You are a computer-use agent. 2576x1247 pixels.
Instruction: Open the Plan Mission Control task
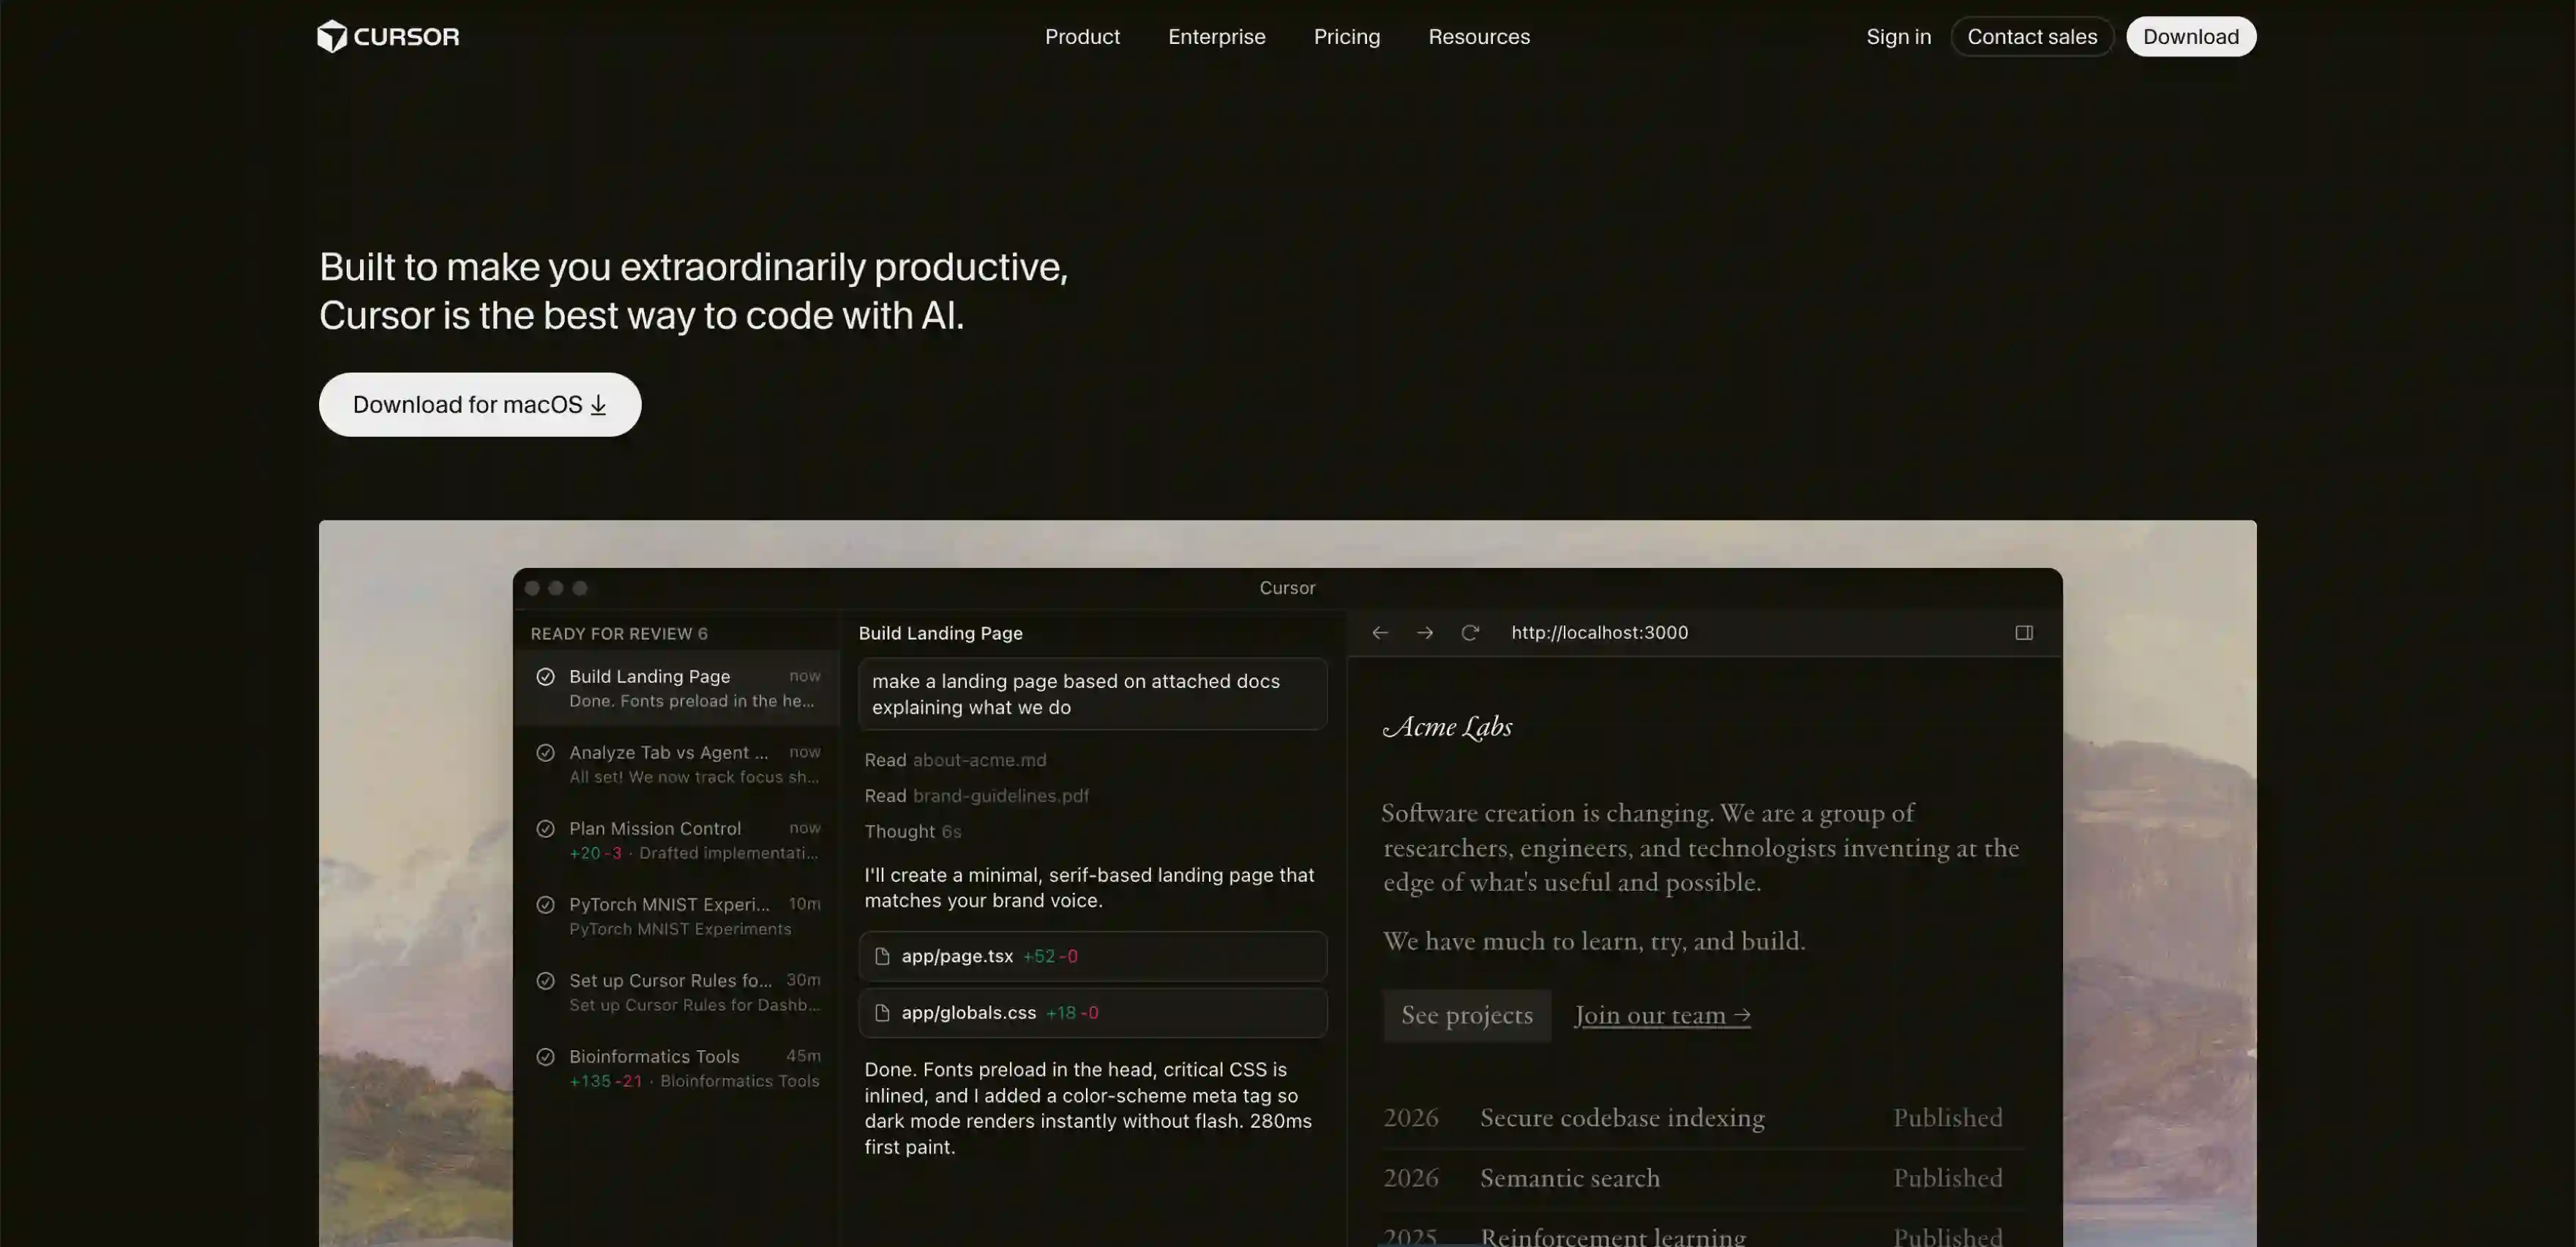click(677, 840)
